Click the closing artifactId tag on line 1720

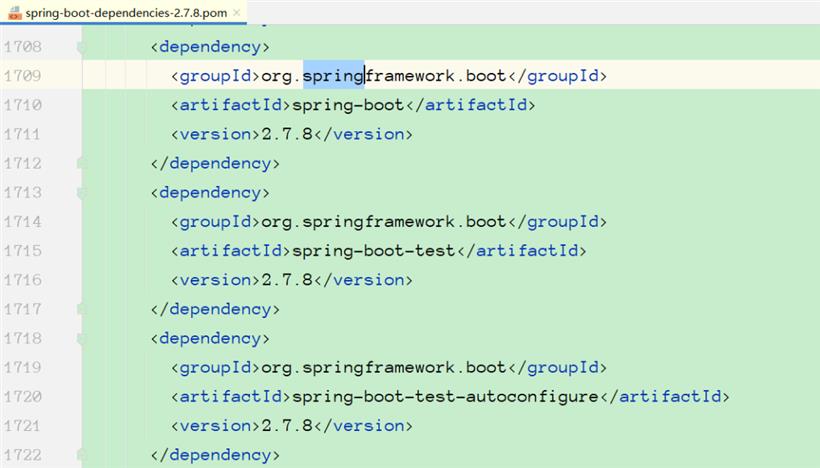click(665, 397)
